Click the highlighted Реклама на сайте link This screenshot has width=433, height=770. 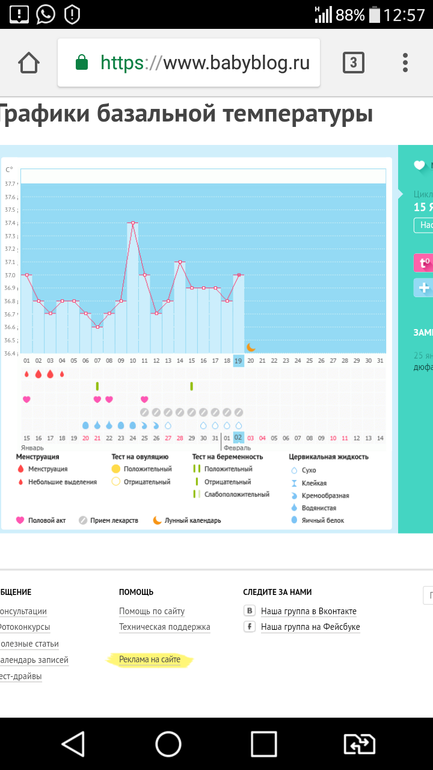[150, 660]
